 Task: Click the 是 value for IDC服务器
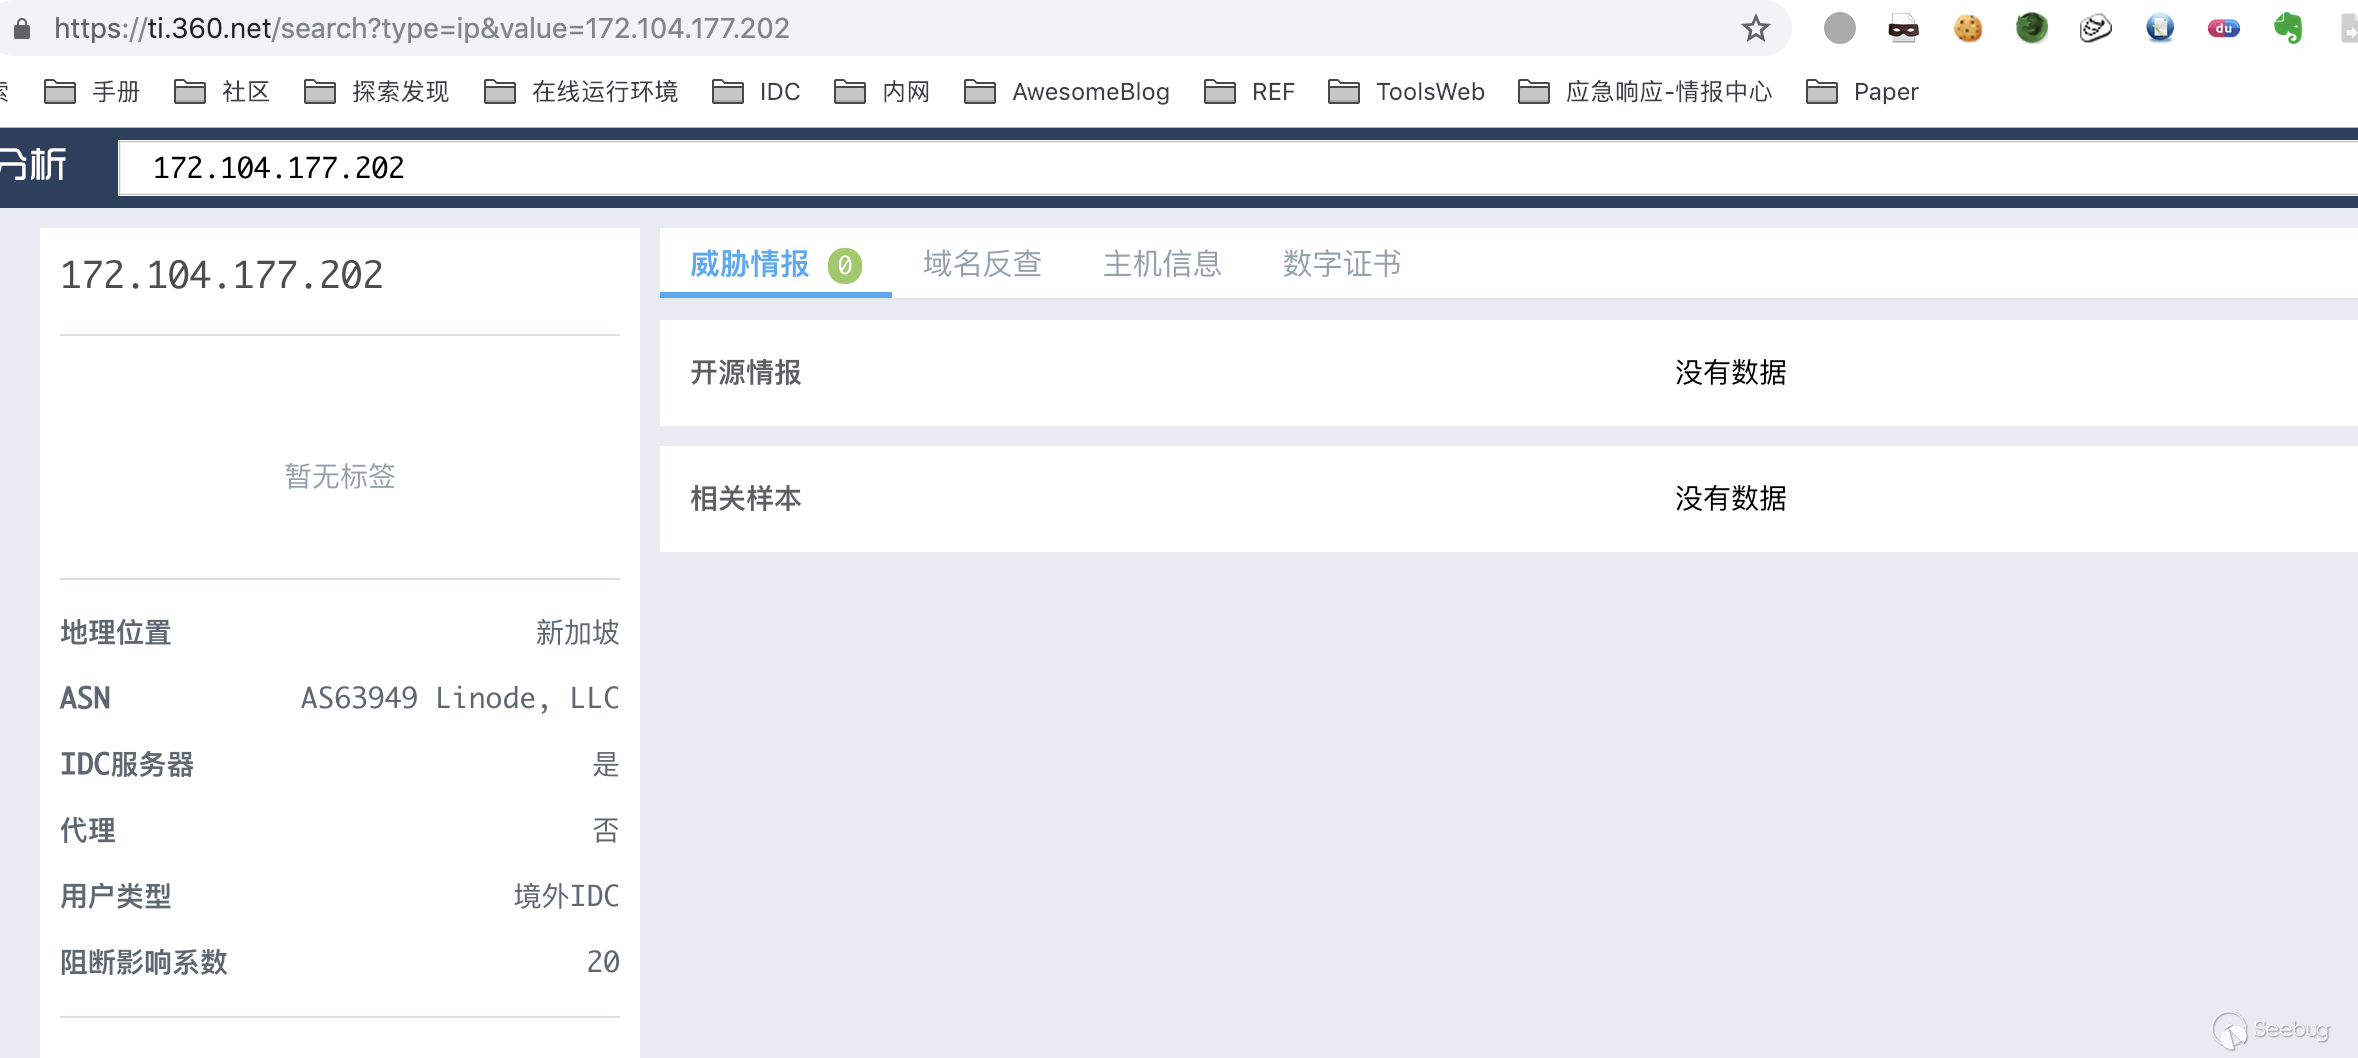pyautogui.click(x=606, y=765)
